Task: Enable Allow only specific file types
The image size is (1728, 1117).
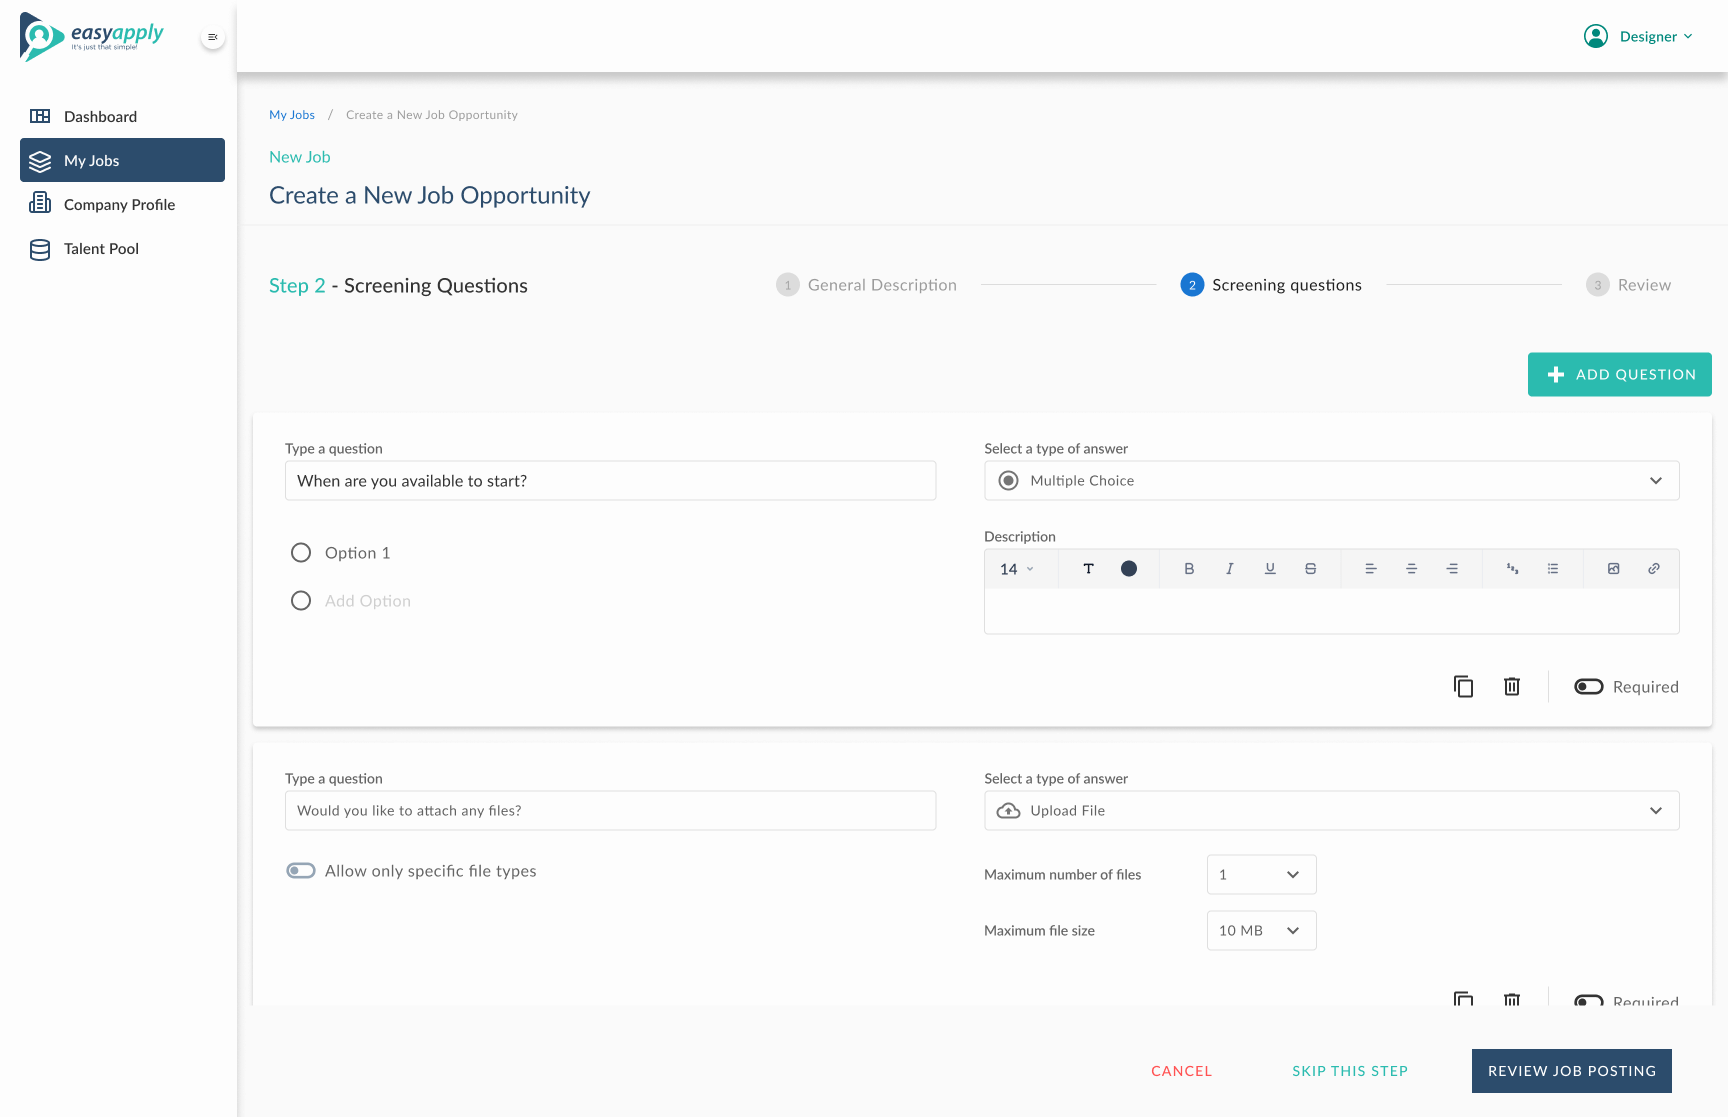Action: 301,871
